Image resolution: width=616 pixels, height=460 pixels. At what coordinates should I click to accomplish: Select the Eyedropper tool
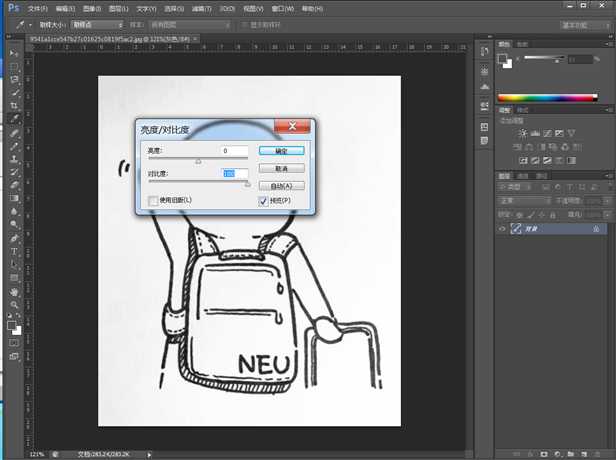[14, 118]
